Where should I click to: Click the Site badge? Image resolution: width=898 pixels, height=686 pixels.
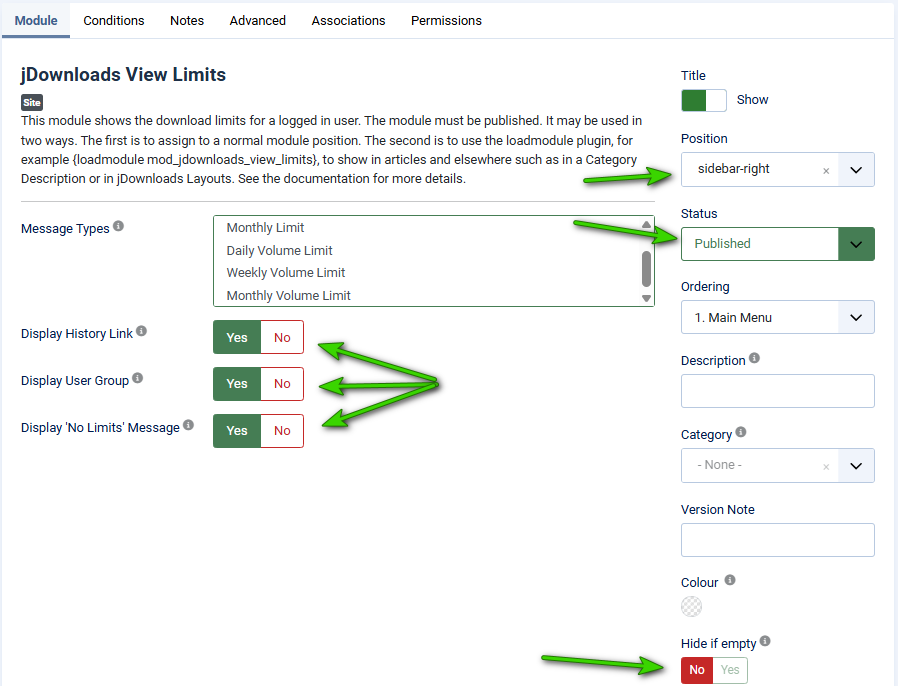(x=32, y=102)
